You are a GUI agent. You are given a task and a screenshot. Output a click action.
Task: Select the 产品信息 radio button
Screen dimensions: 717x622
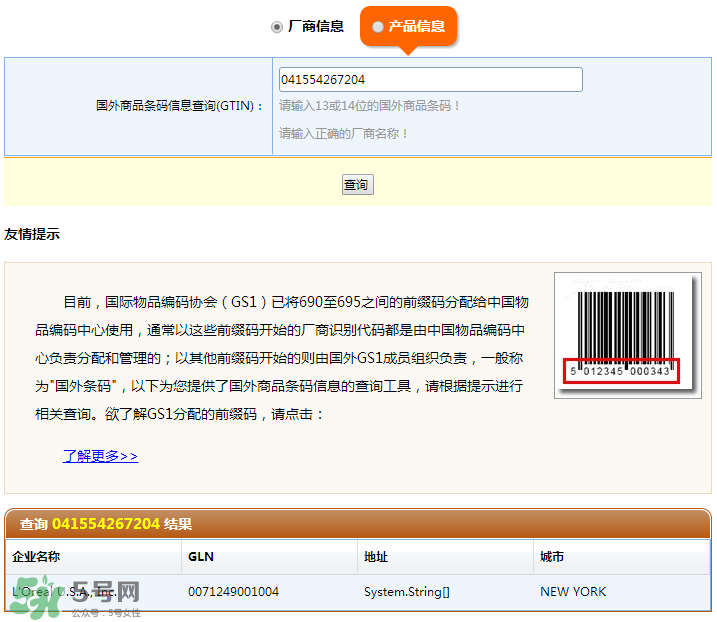(x=378, y=27)
